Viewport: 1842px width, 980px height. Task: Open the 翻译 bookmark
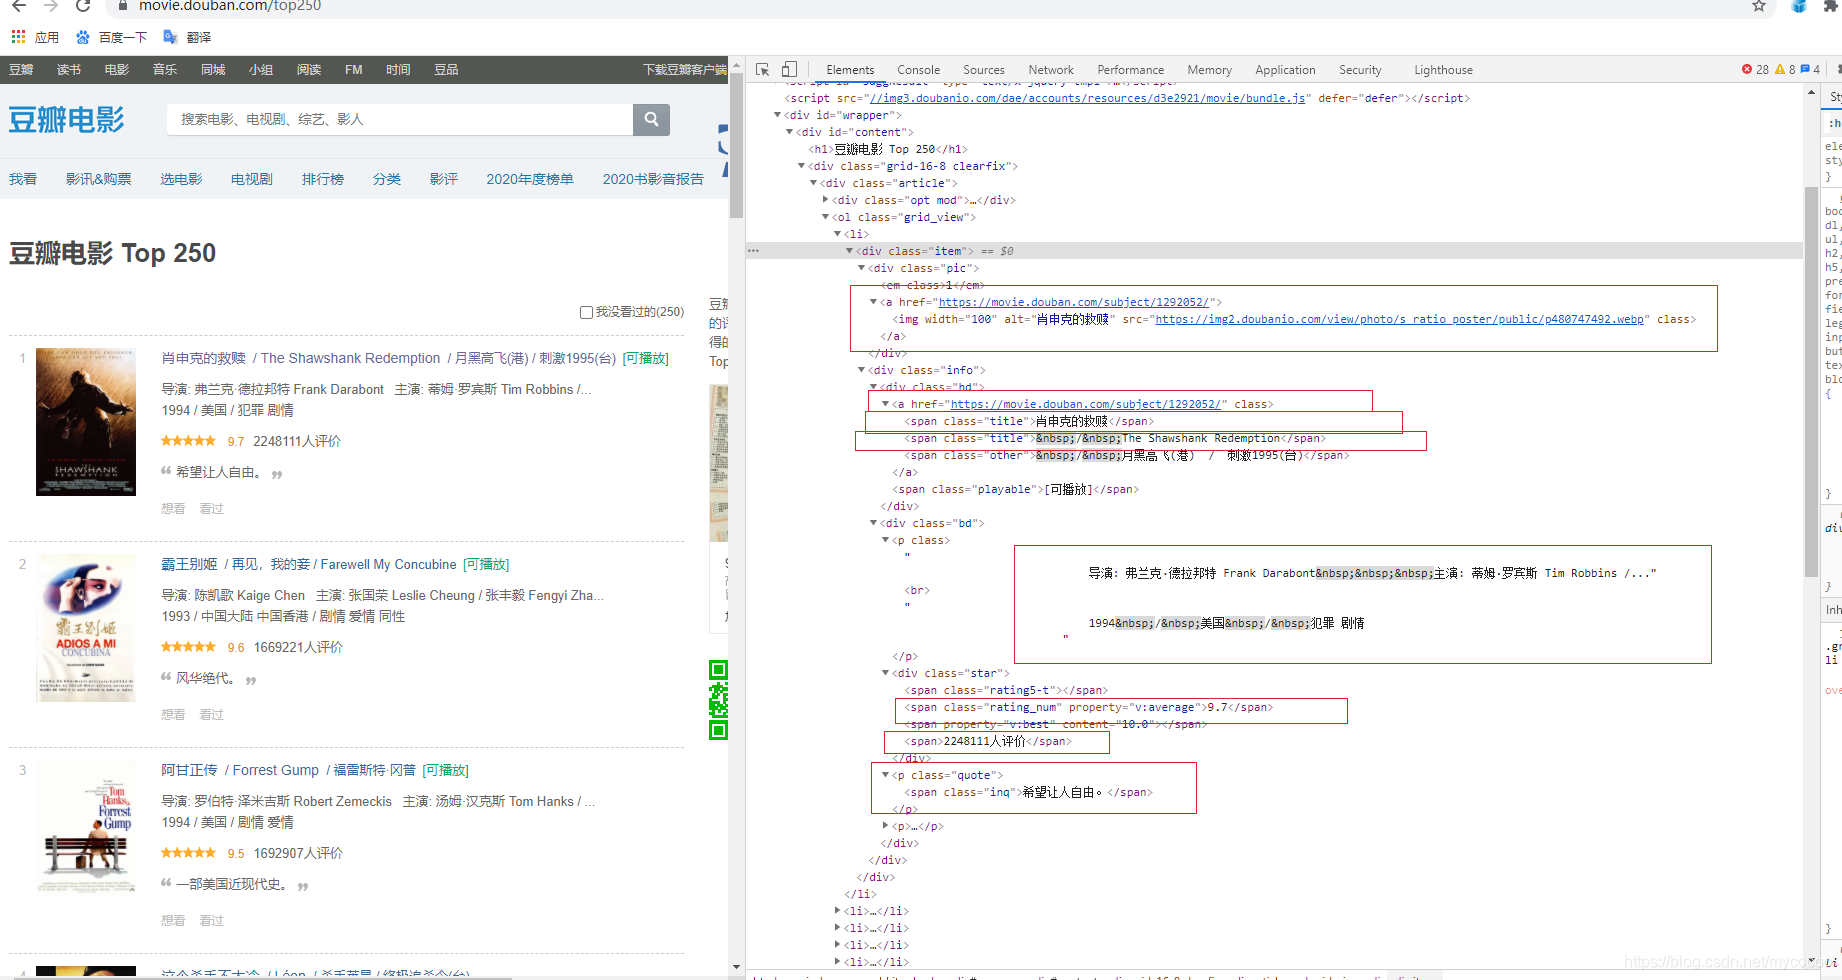[187, 37]
